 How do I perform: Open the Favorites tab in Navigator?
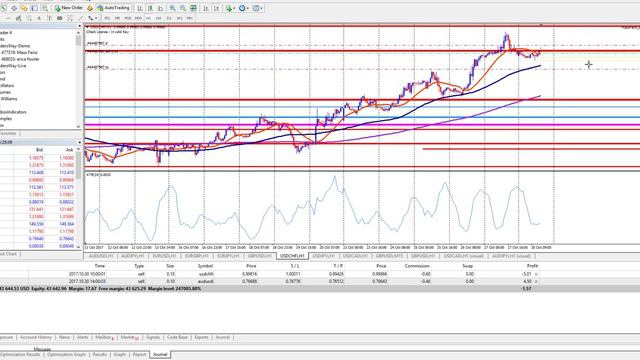(x=8, y=133)
